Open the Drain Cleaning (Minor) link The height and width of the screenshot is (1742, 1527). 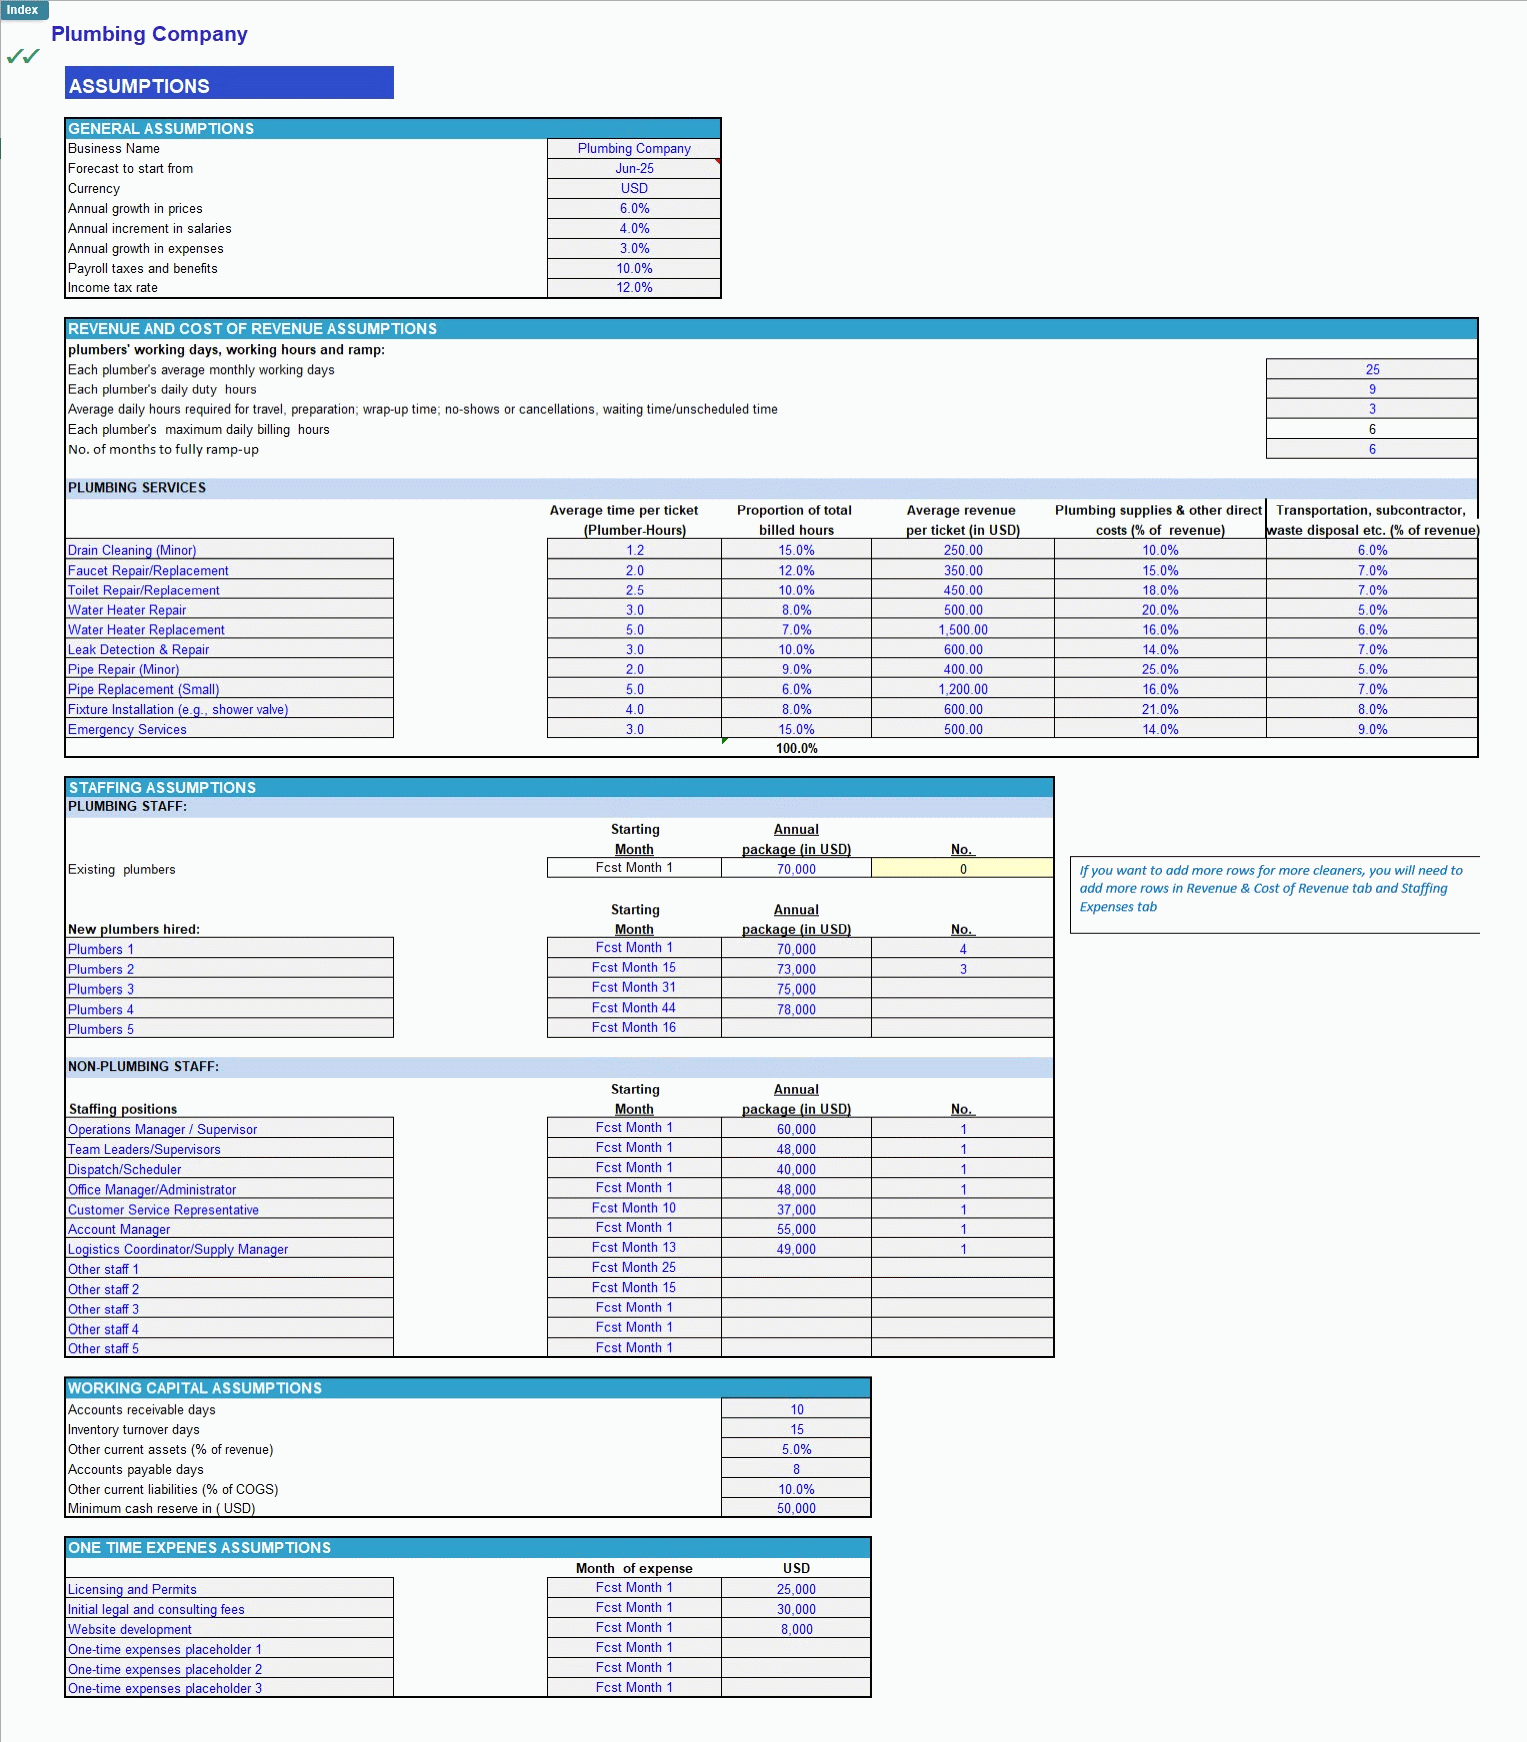[x=229, y=550]
